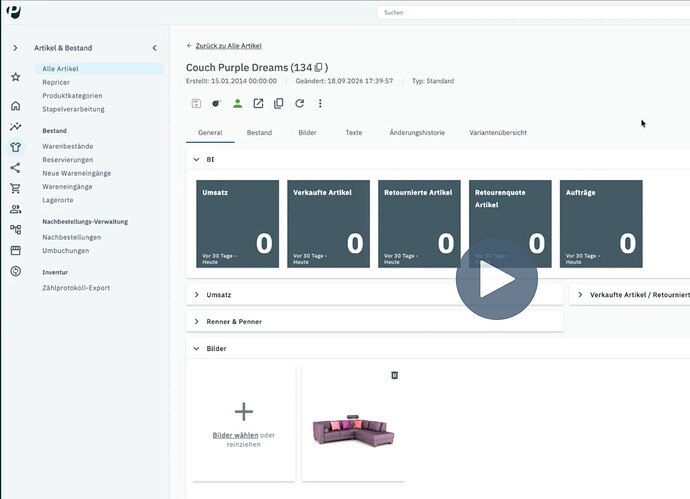Play the video with the play button
Image resolution: width=690 pixels, height=499 pixels.
coord(497,279)
